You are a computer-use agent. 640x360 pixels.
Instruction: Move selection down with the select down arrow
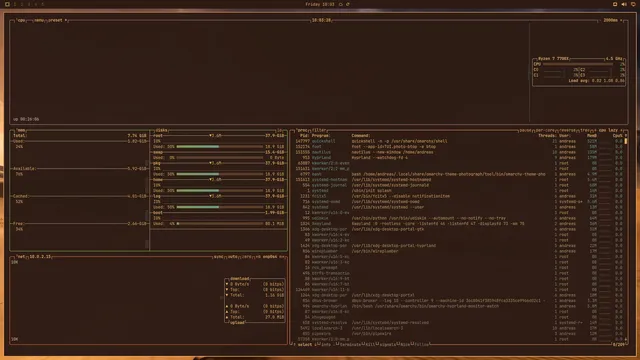[315, 344]
